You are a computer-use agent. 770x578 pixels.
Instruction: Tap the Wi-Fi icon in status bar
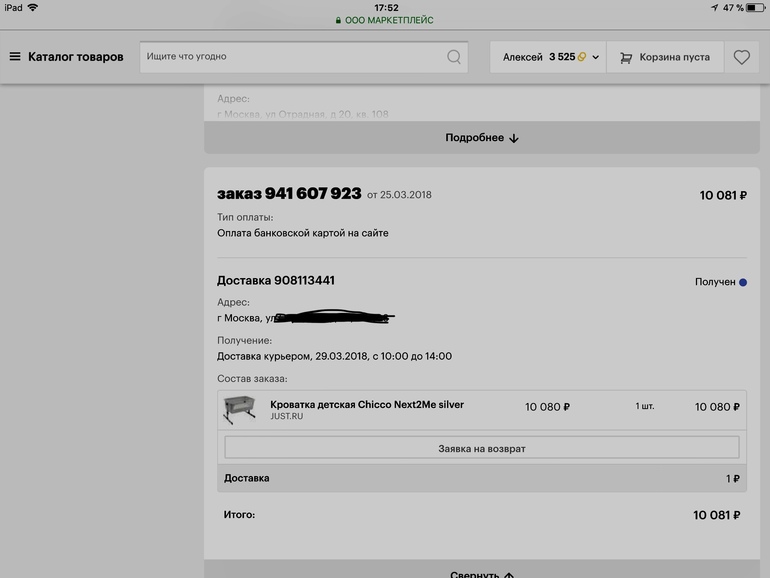click(33, 7)
